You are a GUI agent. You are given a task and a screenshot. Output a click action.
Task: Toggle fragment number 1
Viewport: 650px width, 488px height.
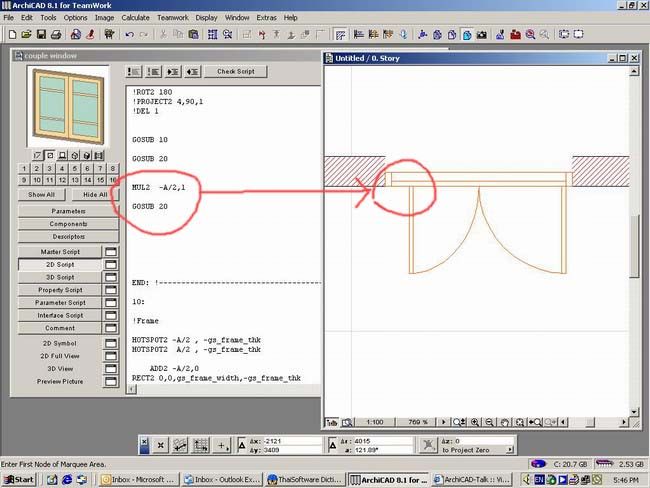(x=24, y=168)
